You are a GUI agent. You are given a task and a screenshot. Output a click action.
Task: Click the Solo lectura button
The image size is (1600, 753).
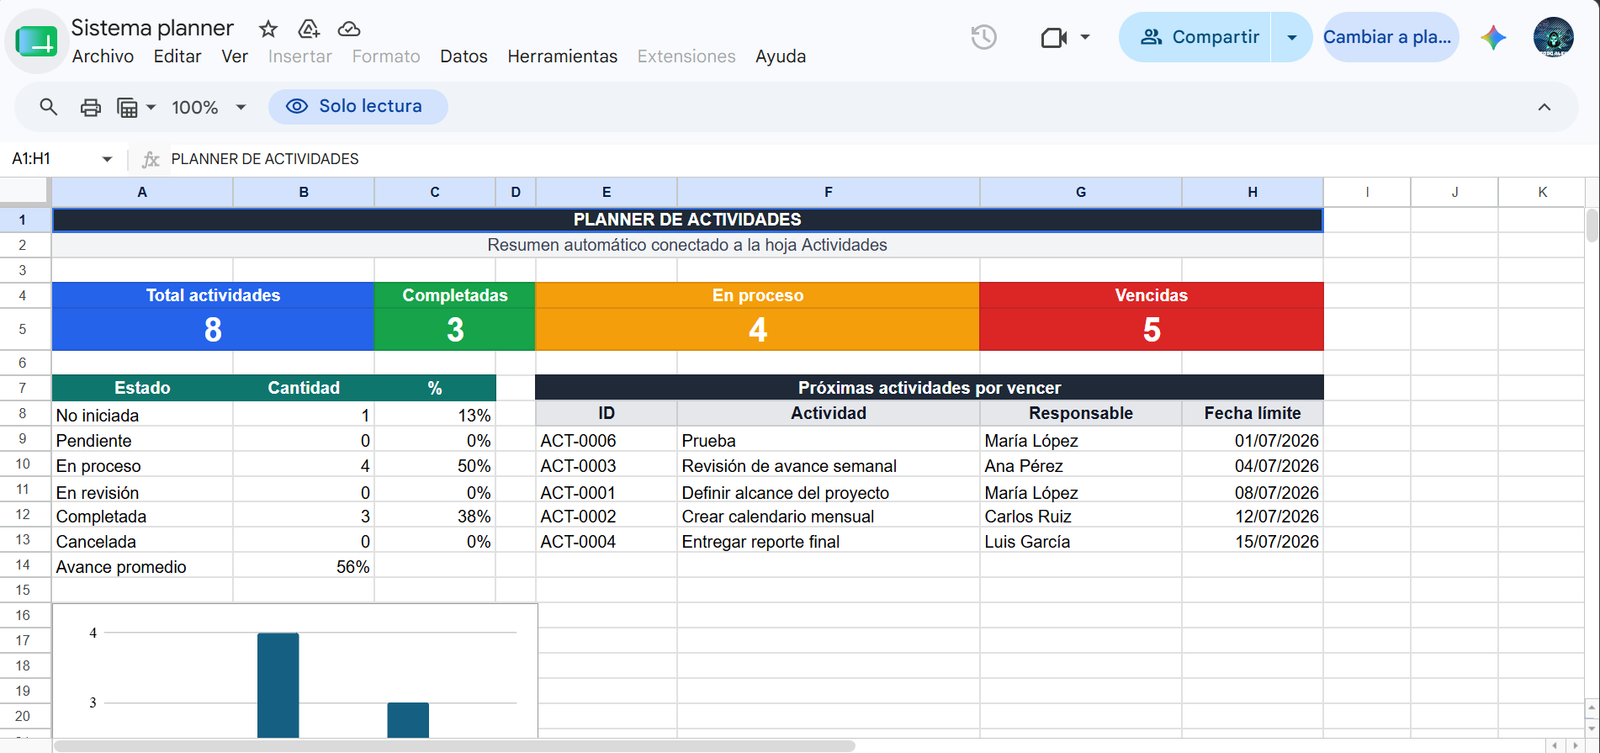click(x=357, y=106)
